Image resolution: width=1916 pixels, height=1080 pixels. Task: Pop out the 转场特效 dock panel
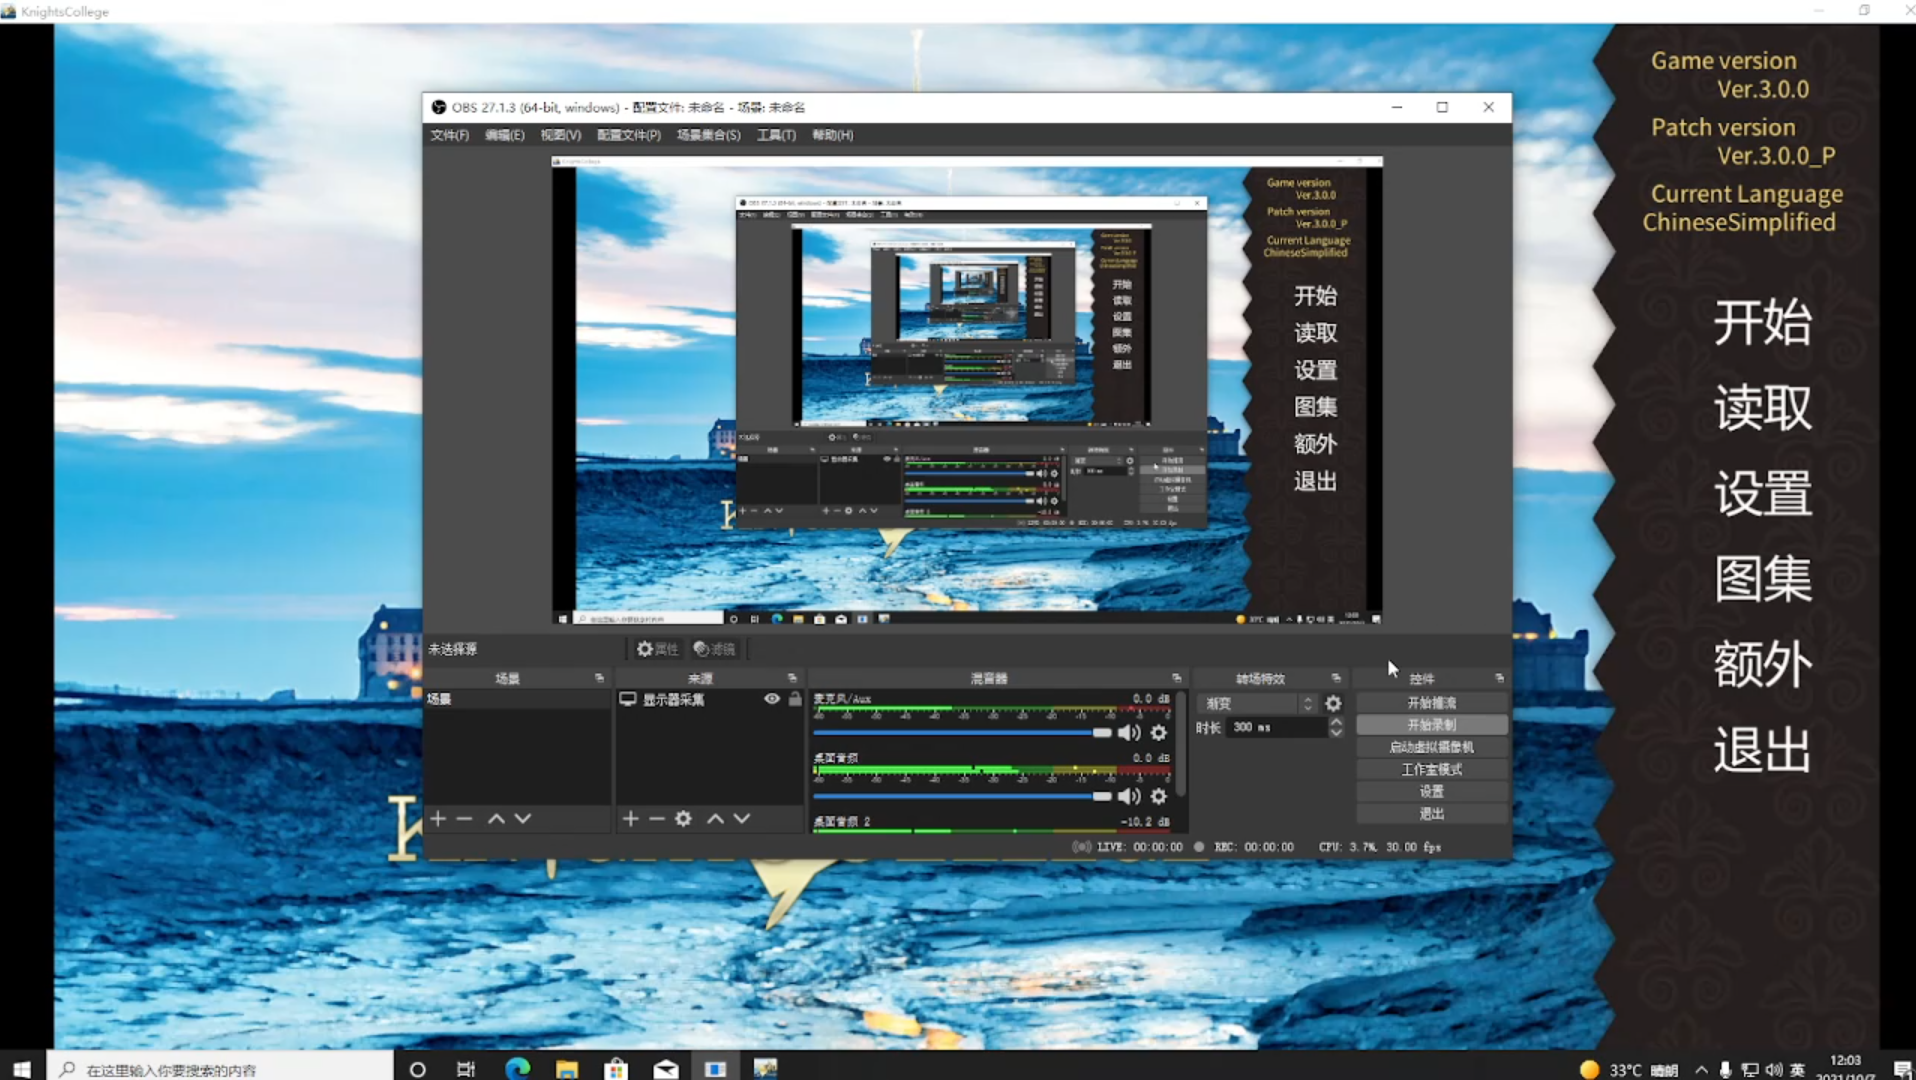1336,678
